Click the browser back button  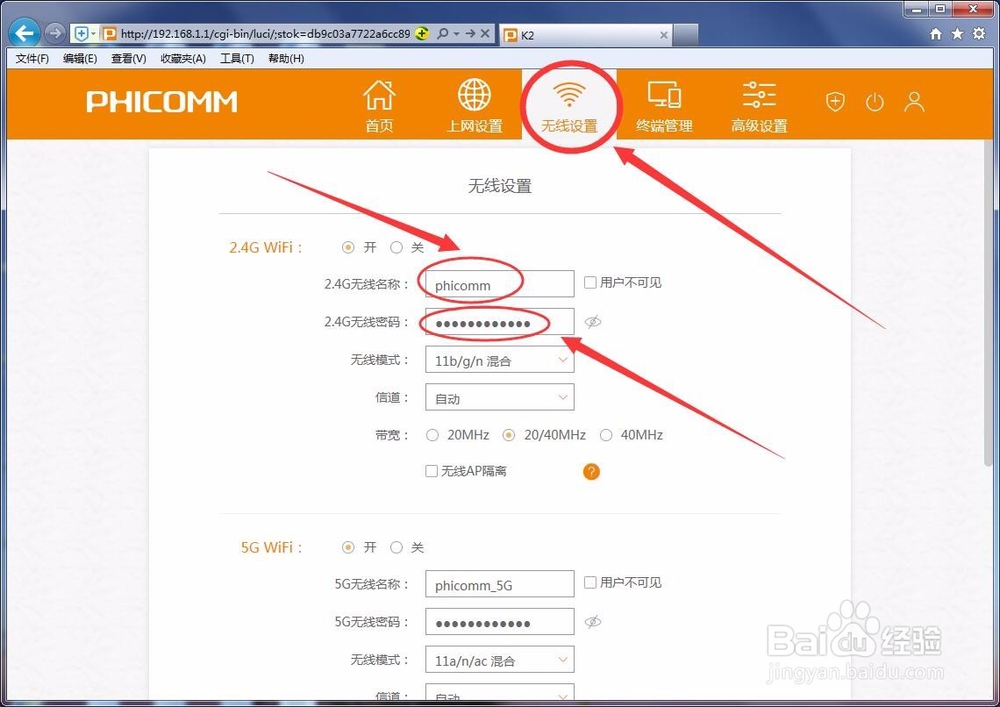pos(22,32)
